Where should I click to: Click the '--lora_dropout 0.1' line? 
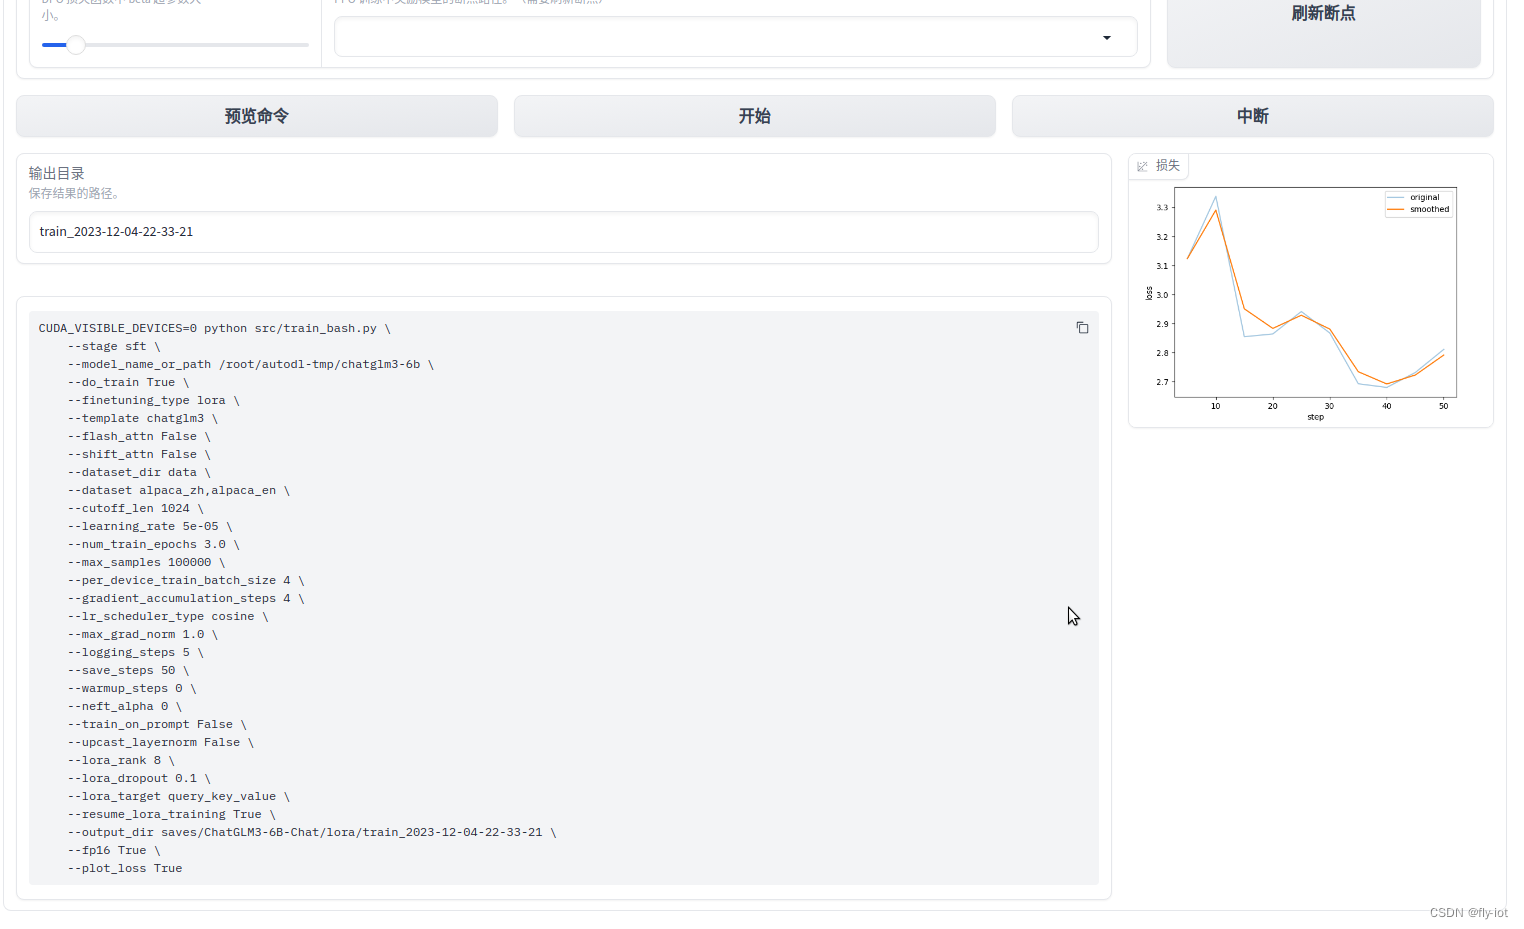click(139, 778)
